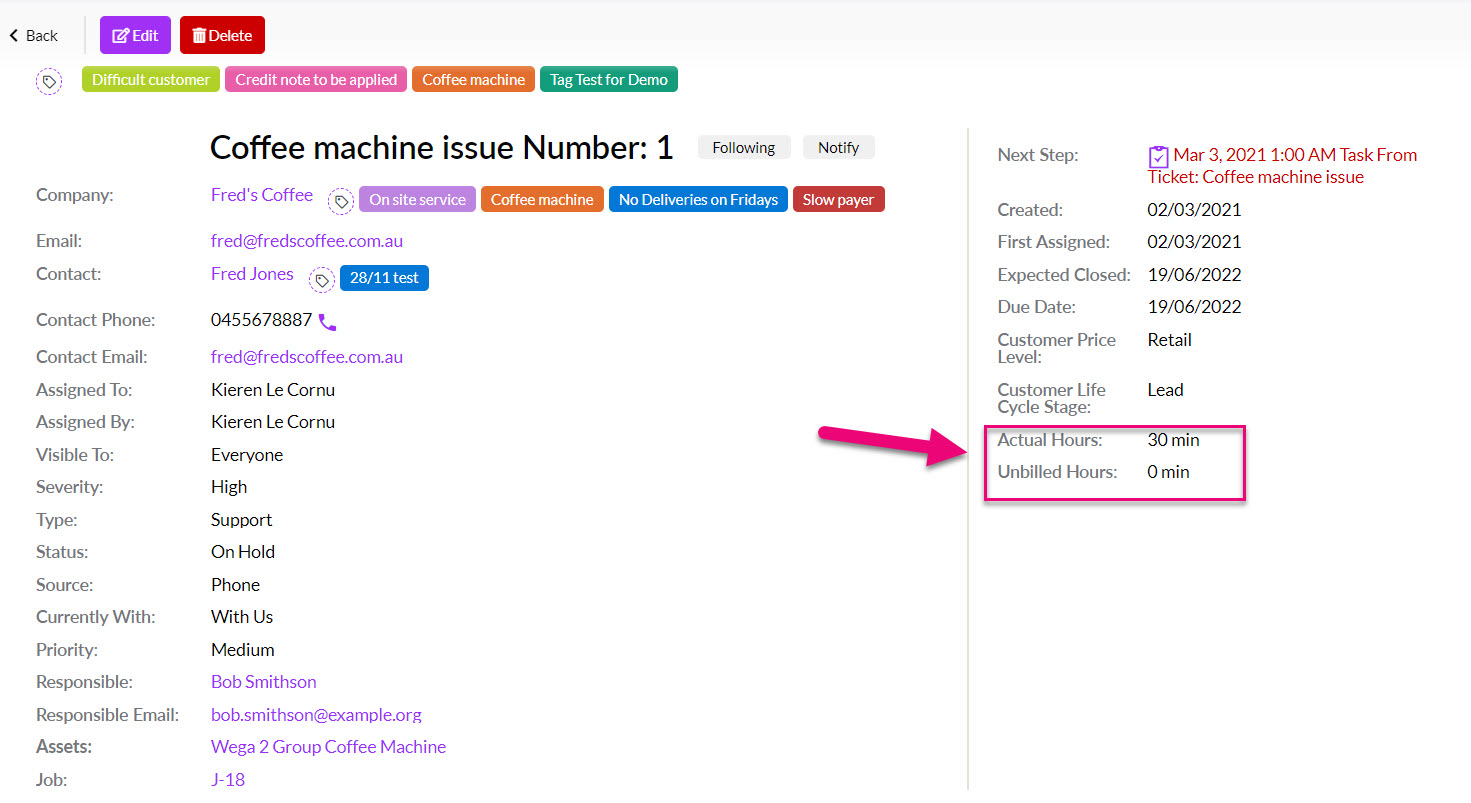Click the Visible To value Everyone

coord(247,455)
